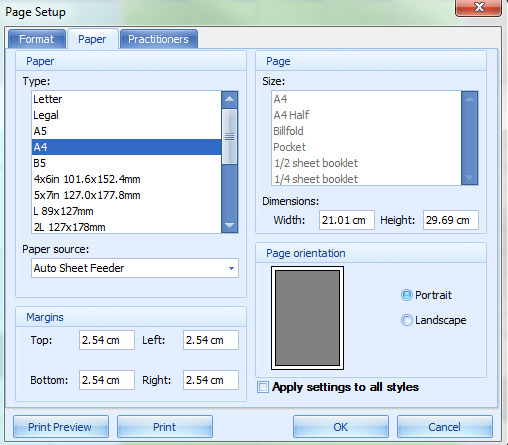
Task: Confirm with the OK button
Action: click(341, 427)
